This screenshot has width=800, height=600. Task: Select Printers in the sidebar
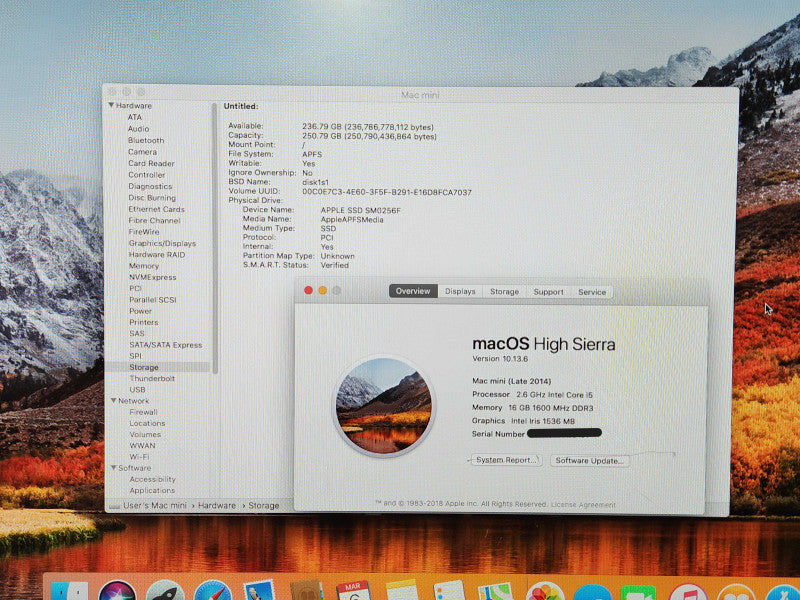[144, 322]
